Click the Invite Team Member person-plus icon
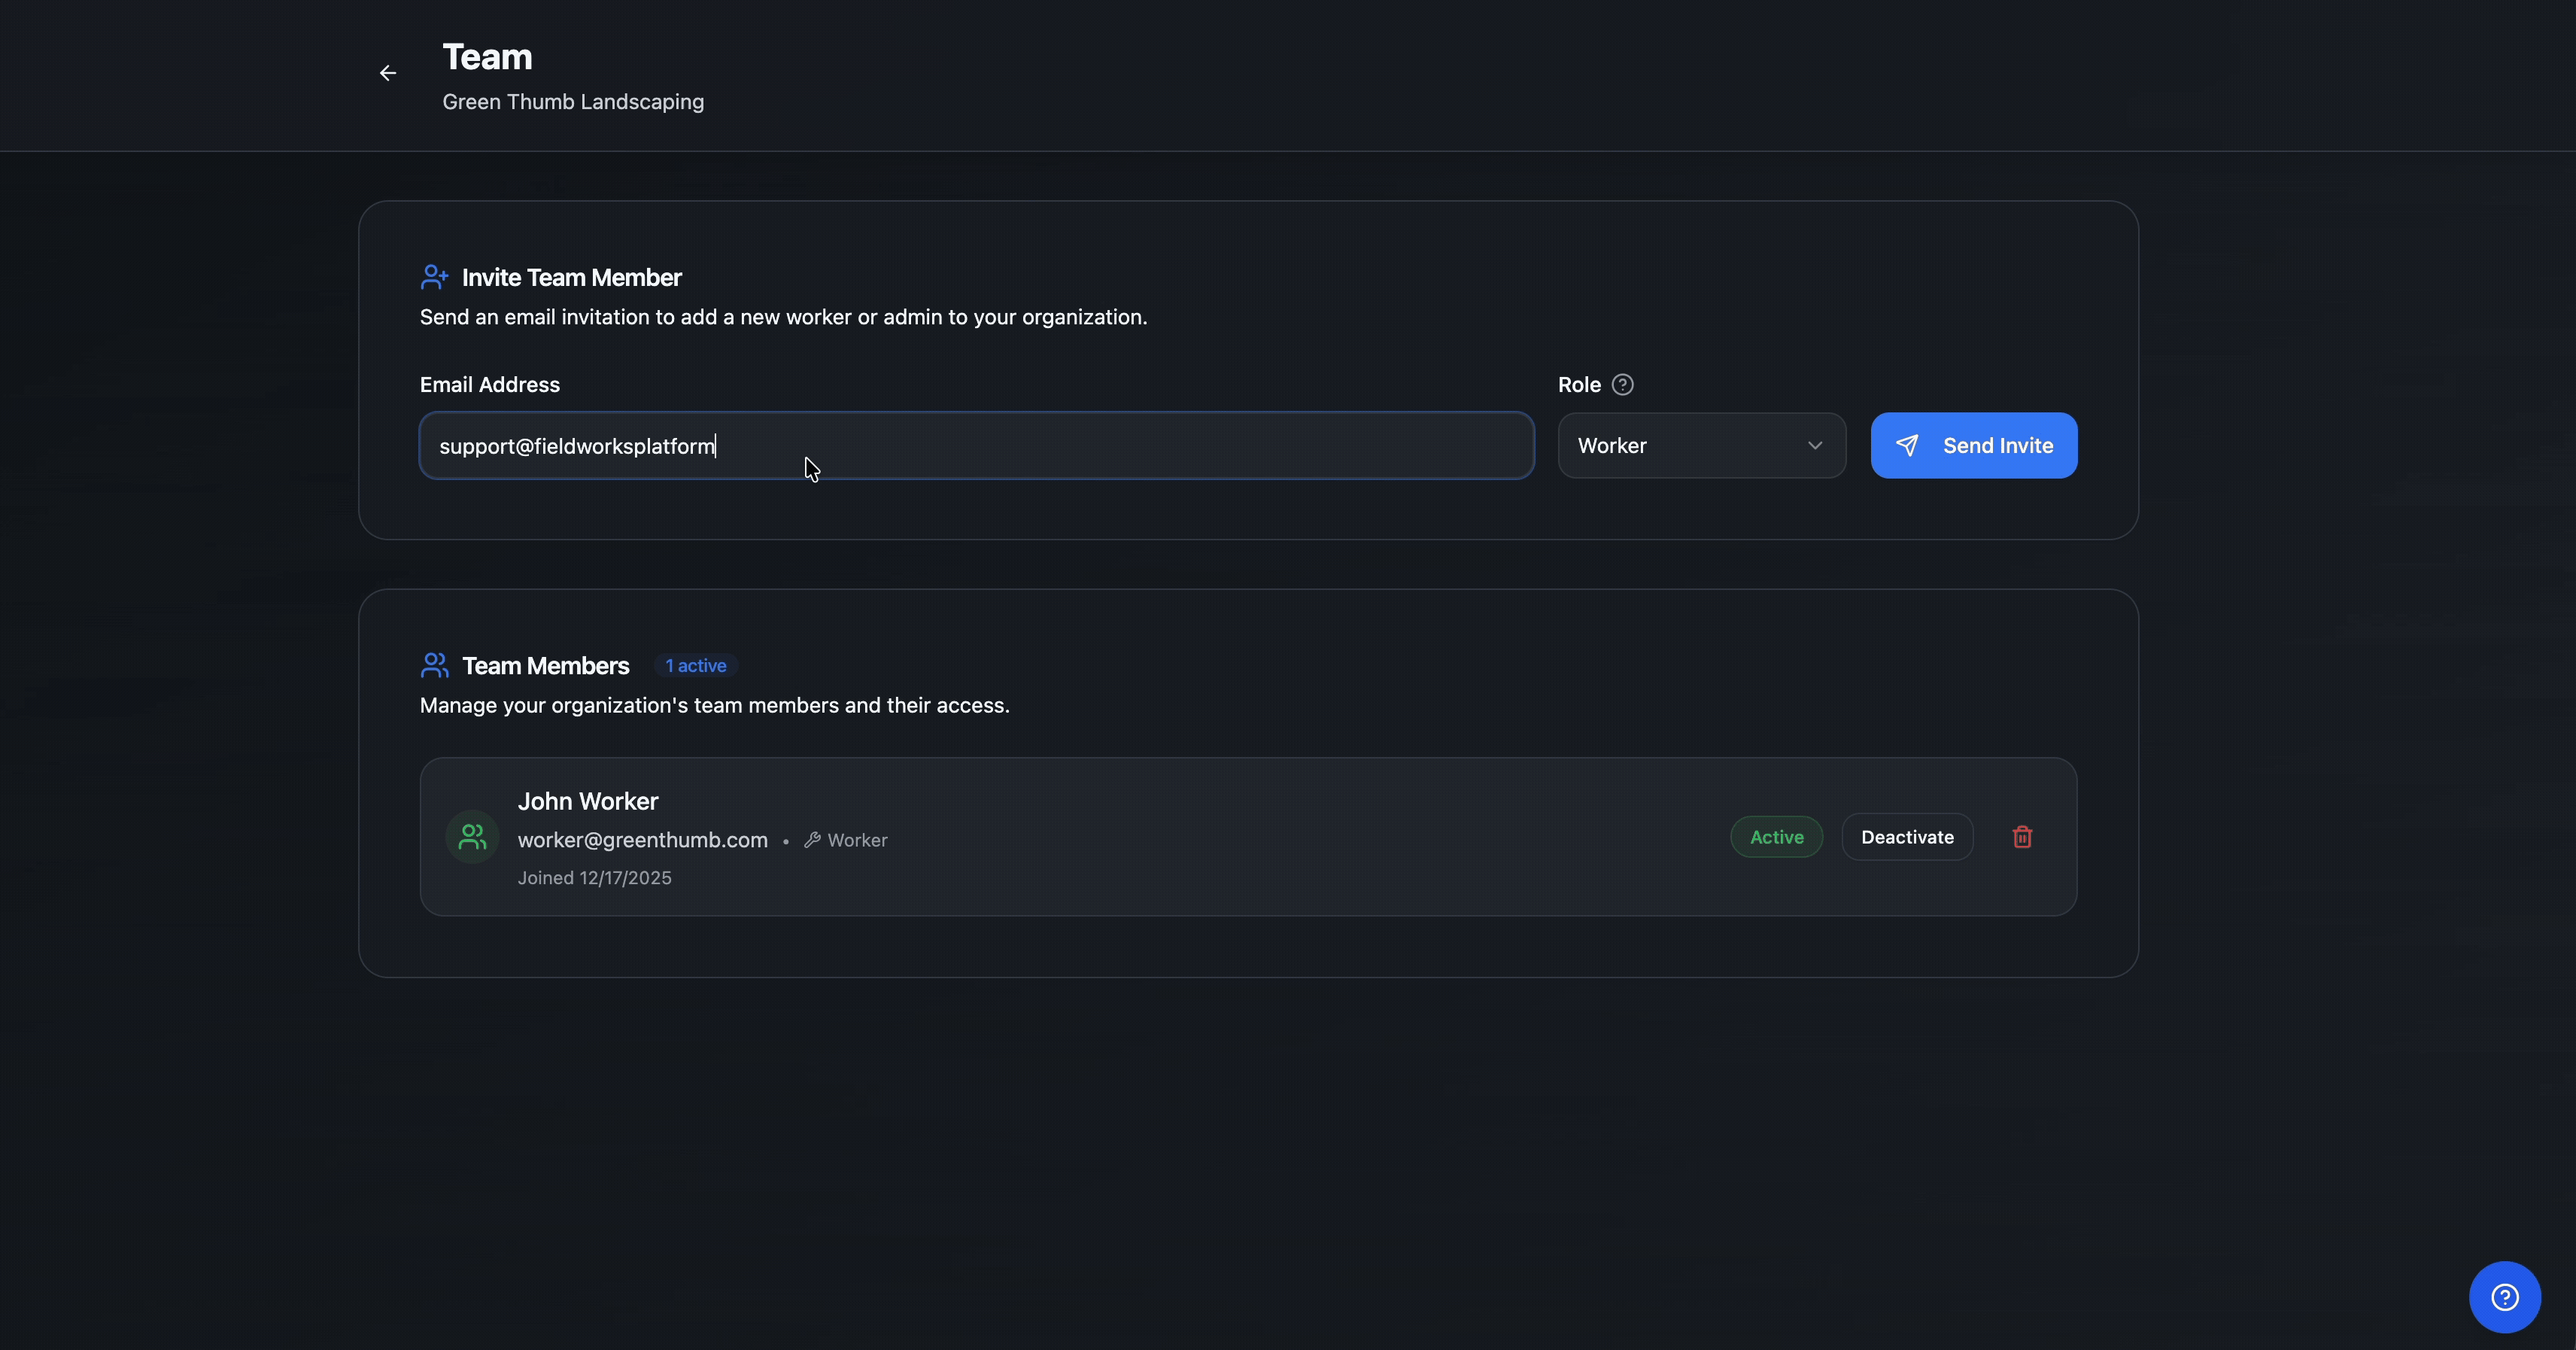The height and width of the screenshot is (1350, 2576). click(434, 277)
